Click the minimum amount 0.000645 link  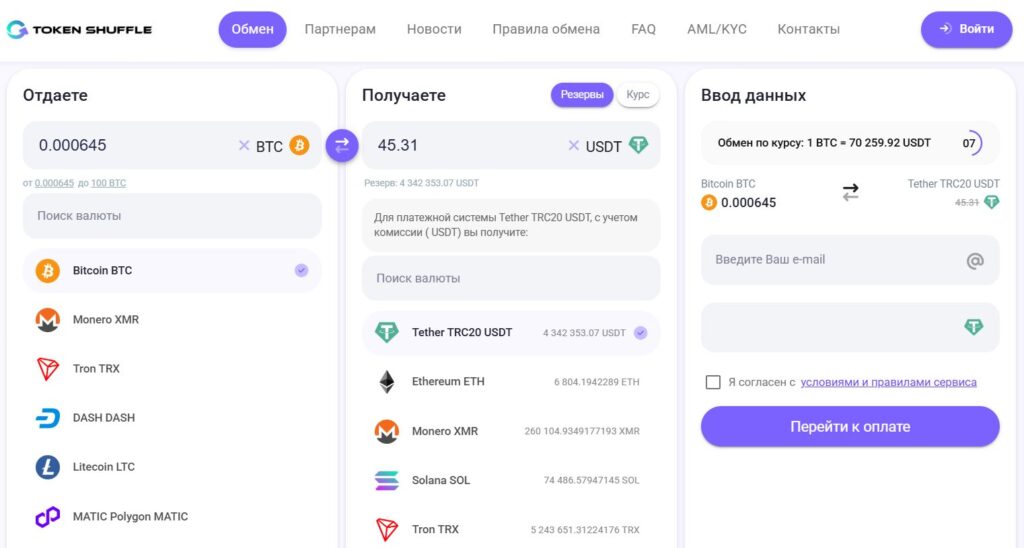click(54, 183)
